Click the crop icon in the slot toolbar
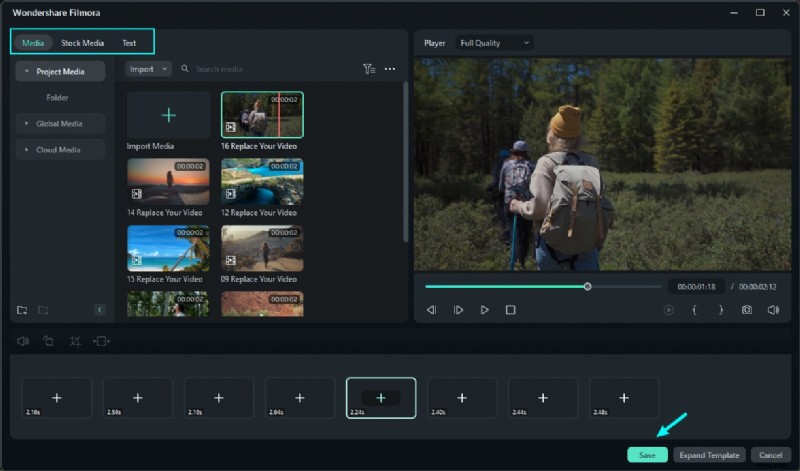 pos(75,341)
